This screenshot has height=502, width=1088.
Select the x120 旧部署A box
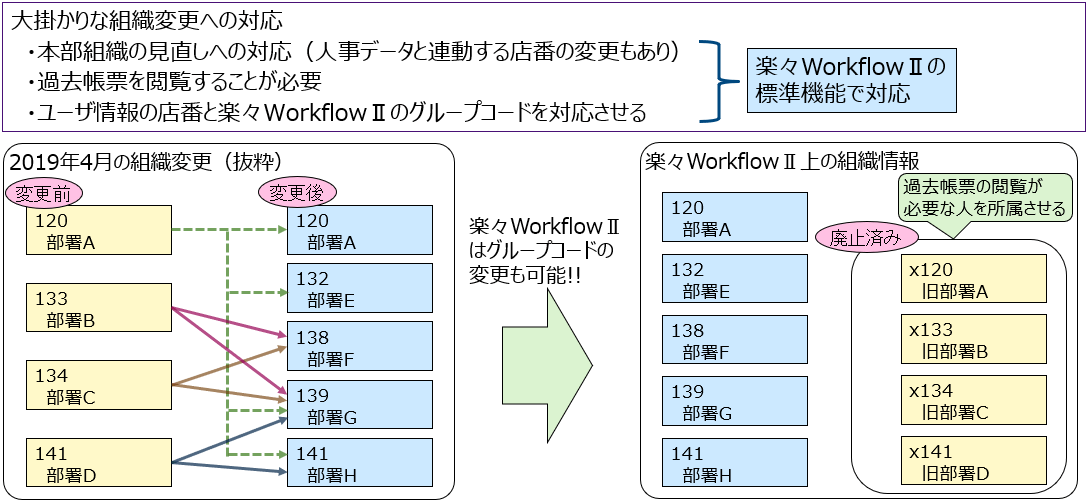[974, 279]
